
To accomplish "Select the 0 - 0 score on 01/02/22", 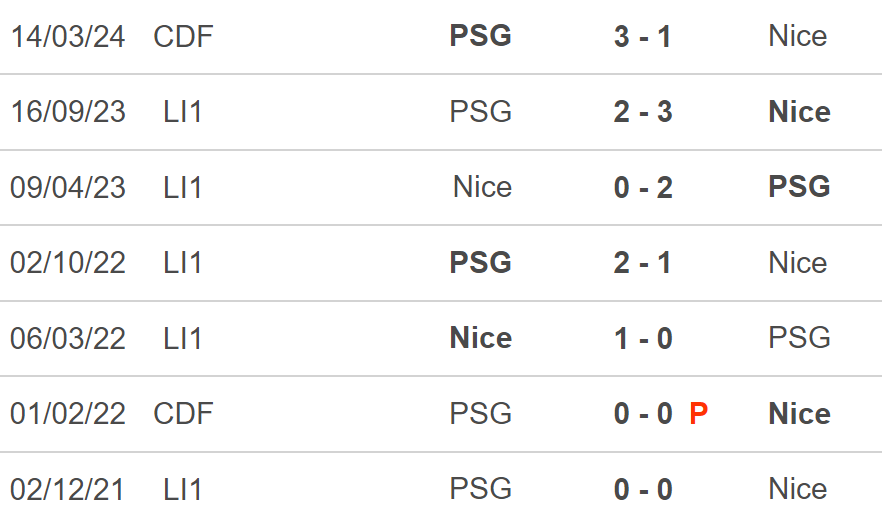I will coord(643,414).
